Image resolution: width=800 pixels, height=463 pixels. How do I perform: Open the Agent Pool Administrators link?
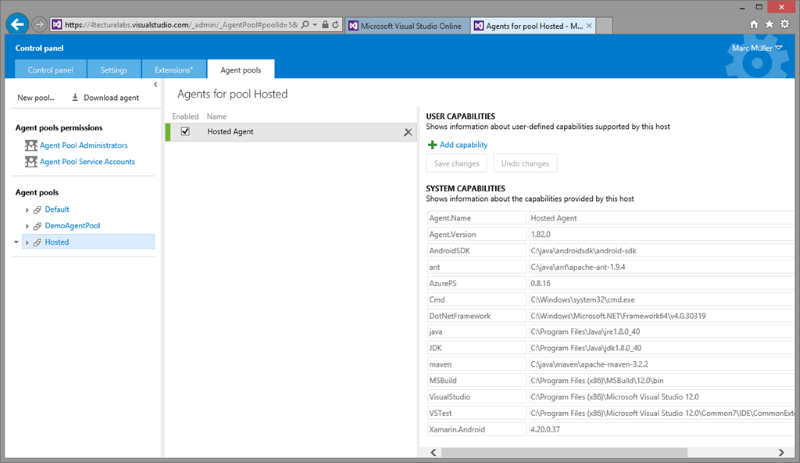point(84,145)
